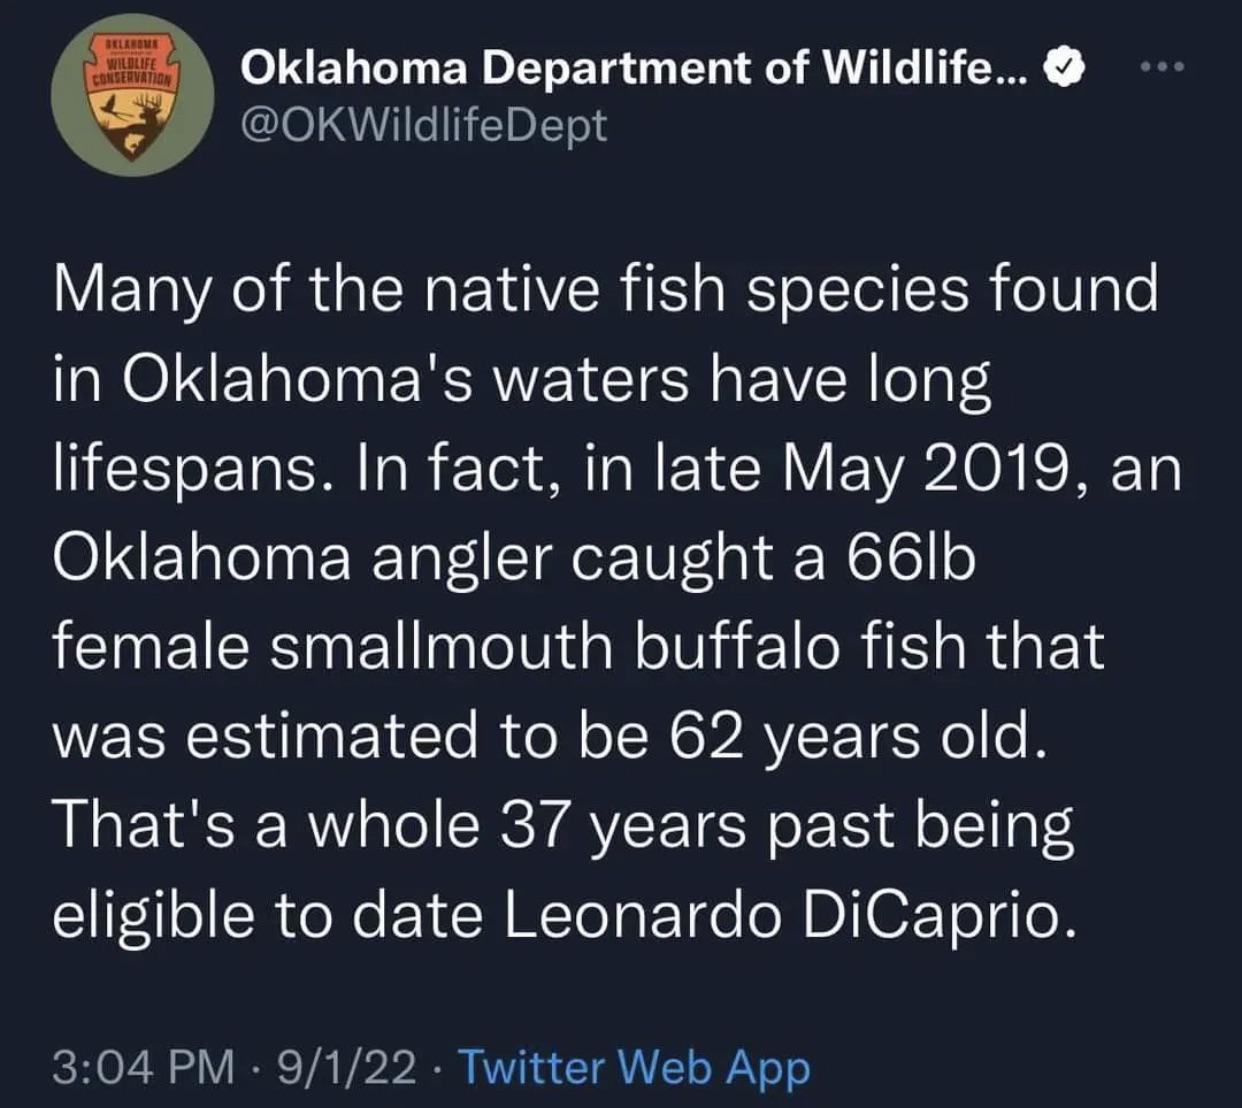Click the 9/1/22 post date
Image resolution: width=1242 pixels, height=1108 pixels.
(346, 1067)
